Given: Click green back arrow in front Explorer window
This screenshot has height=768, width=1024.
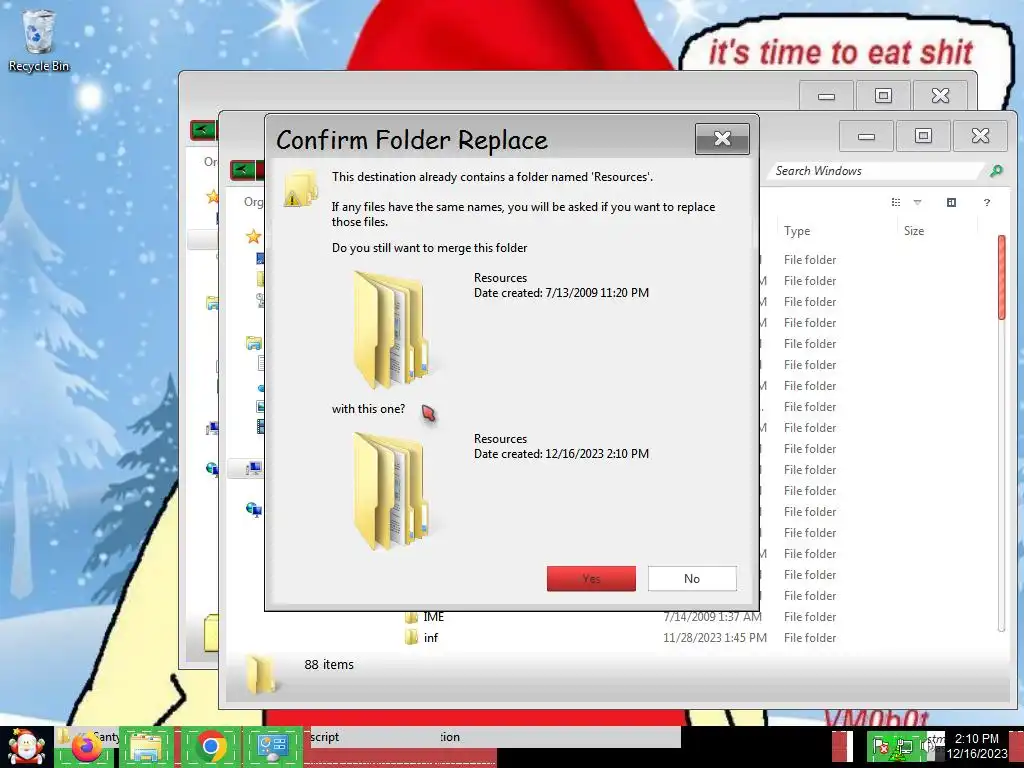Looking at the screenshot, I should tap(243, 170).
